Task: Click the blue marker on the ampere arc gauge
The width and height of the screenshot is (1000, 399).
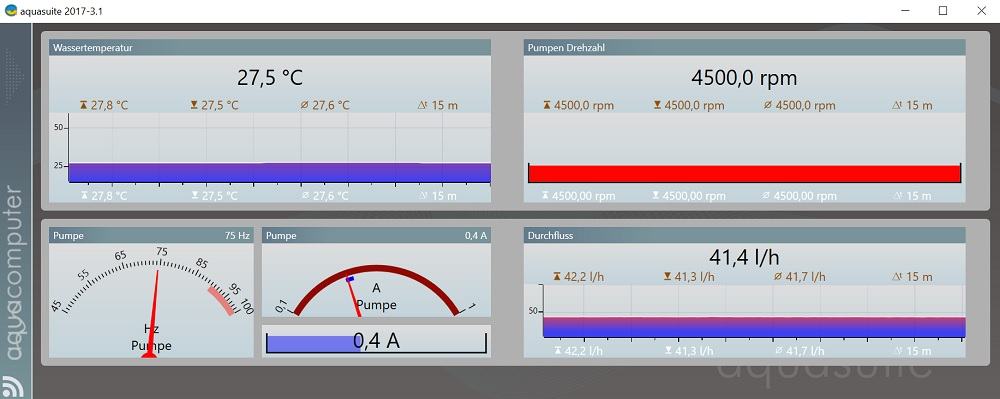Action: 349,279
